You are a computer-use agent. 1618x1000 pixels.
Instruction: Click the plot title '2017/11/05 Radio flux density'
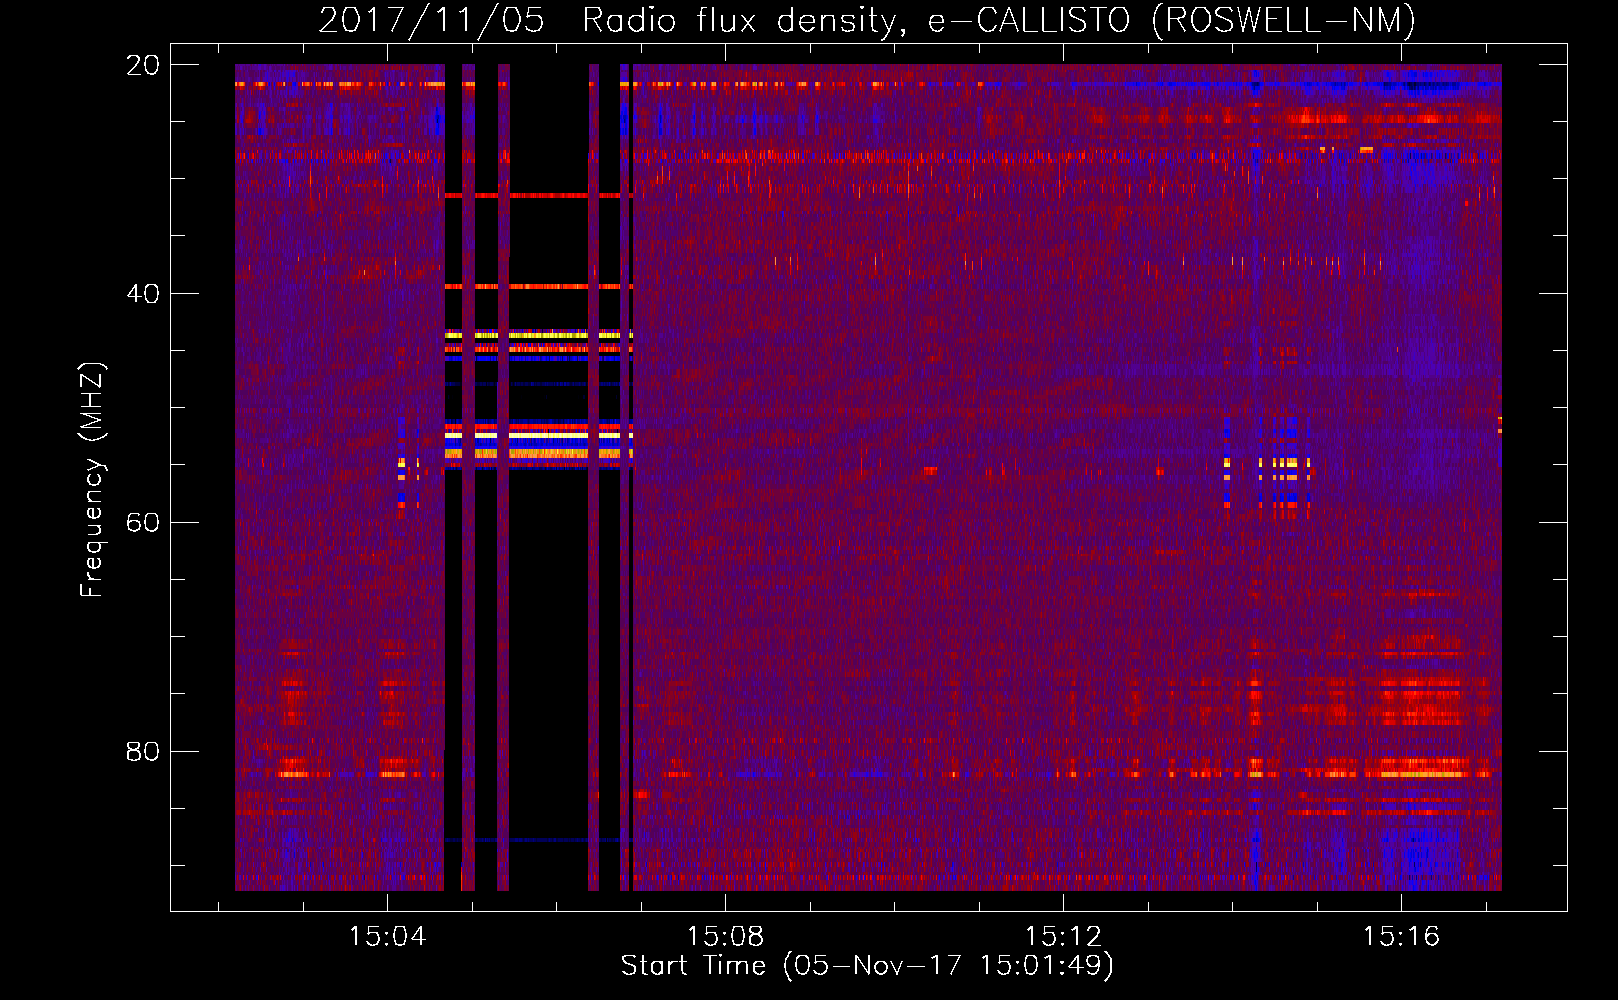(x=867, y=20)
